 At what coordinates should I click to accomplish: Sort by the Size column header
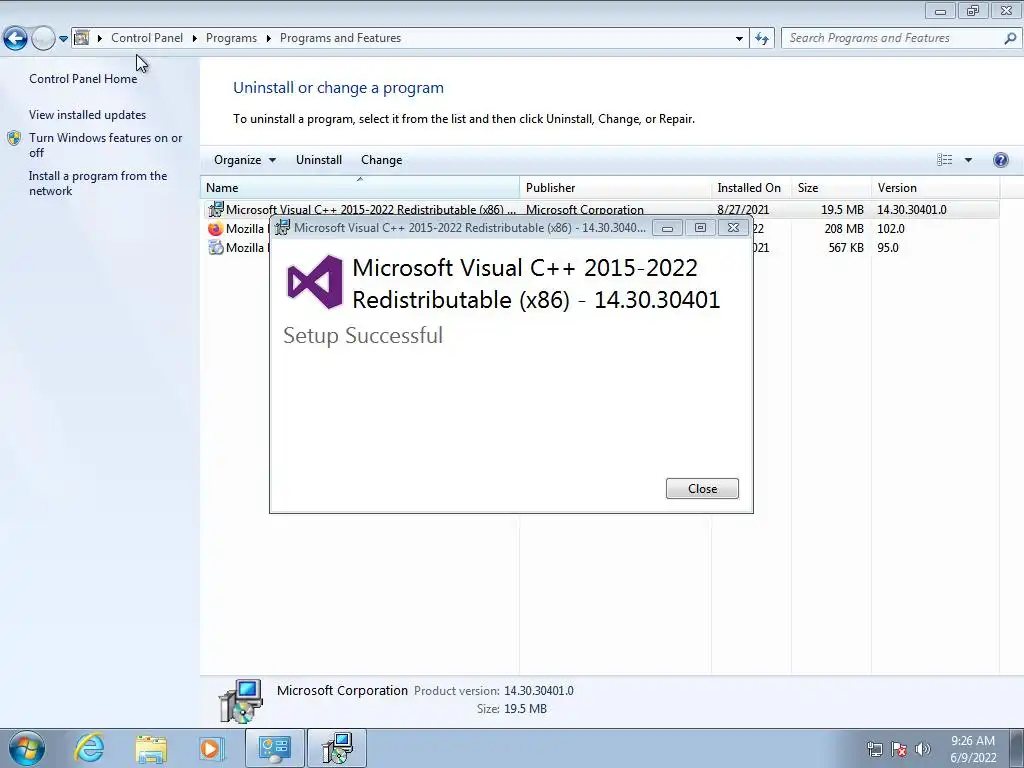pyautogui.click(x=831, y=187)
